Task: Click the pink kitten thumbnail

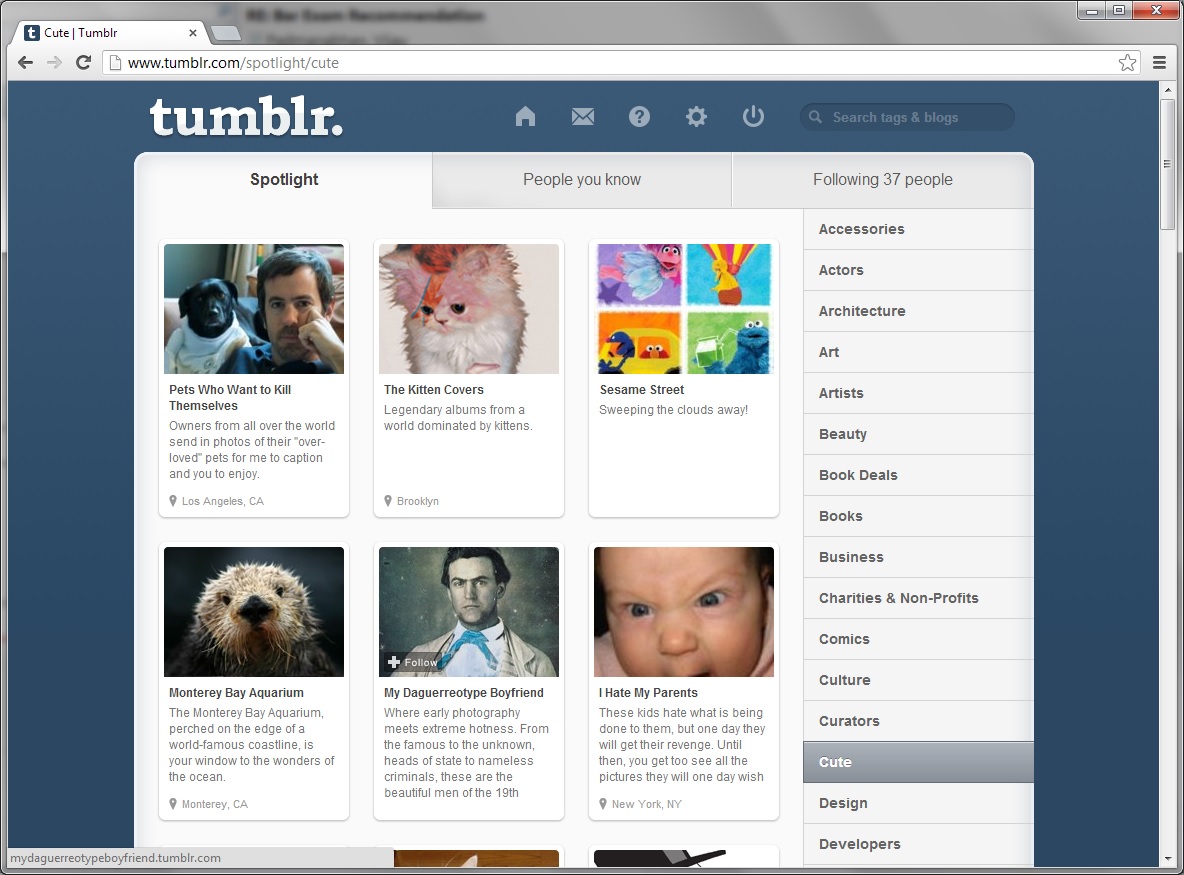Action: (x=469, y=309)
